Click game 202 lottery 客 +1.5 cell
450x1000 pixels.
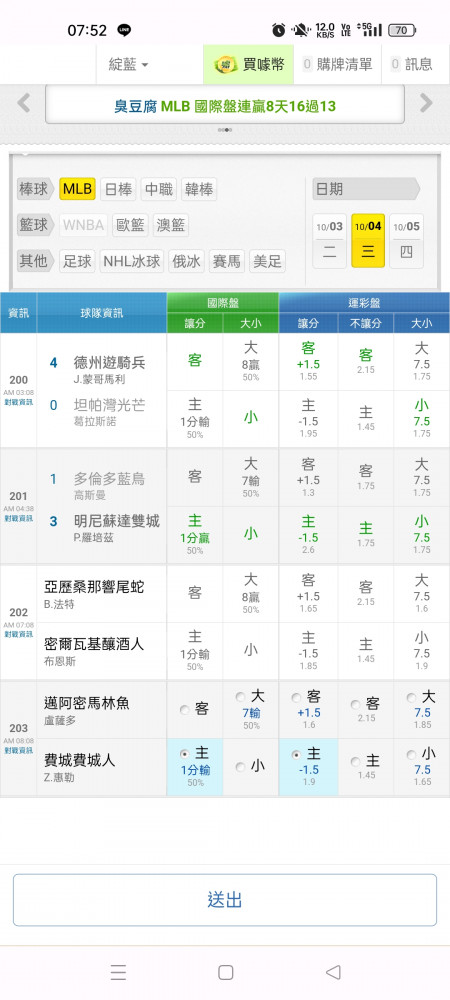(x=308, y=594)
